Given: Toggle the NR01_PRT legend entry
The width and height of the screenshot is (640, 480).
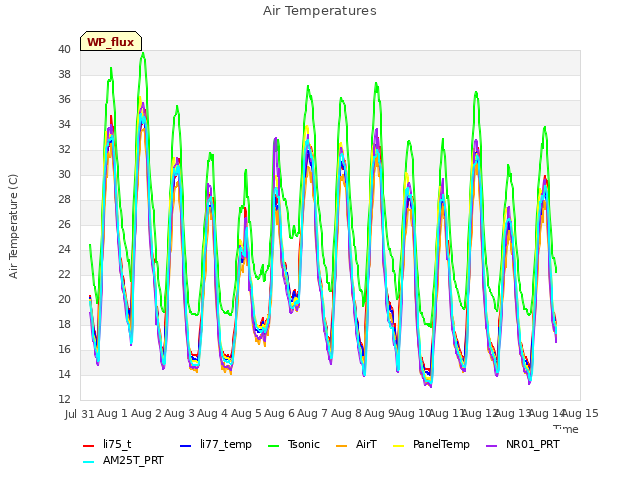Looking at the screenshot, I should [x=523, y=444].
